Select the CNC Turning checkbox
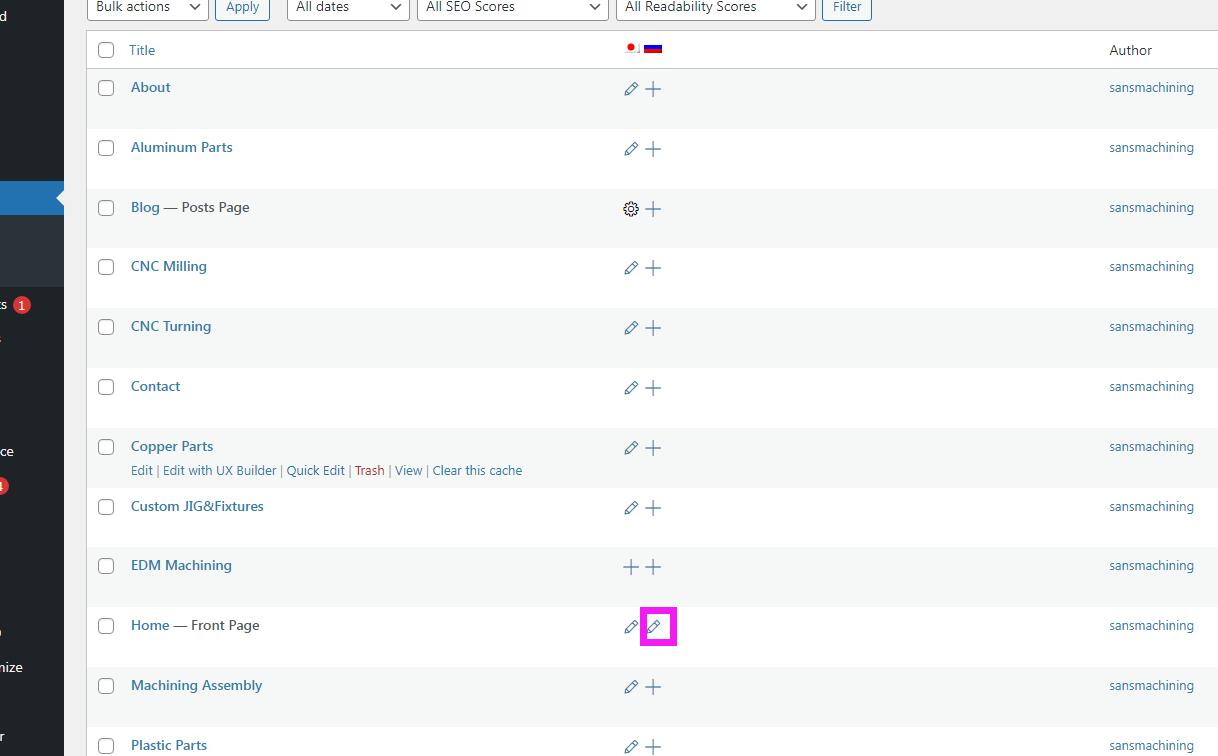The height and width of the screenshot is (756, 1218). (106, 327)
